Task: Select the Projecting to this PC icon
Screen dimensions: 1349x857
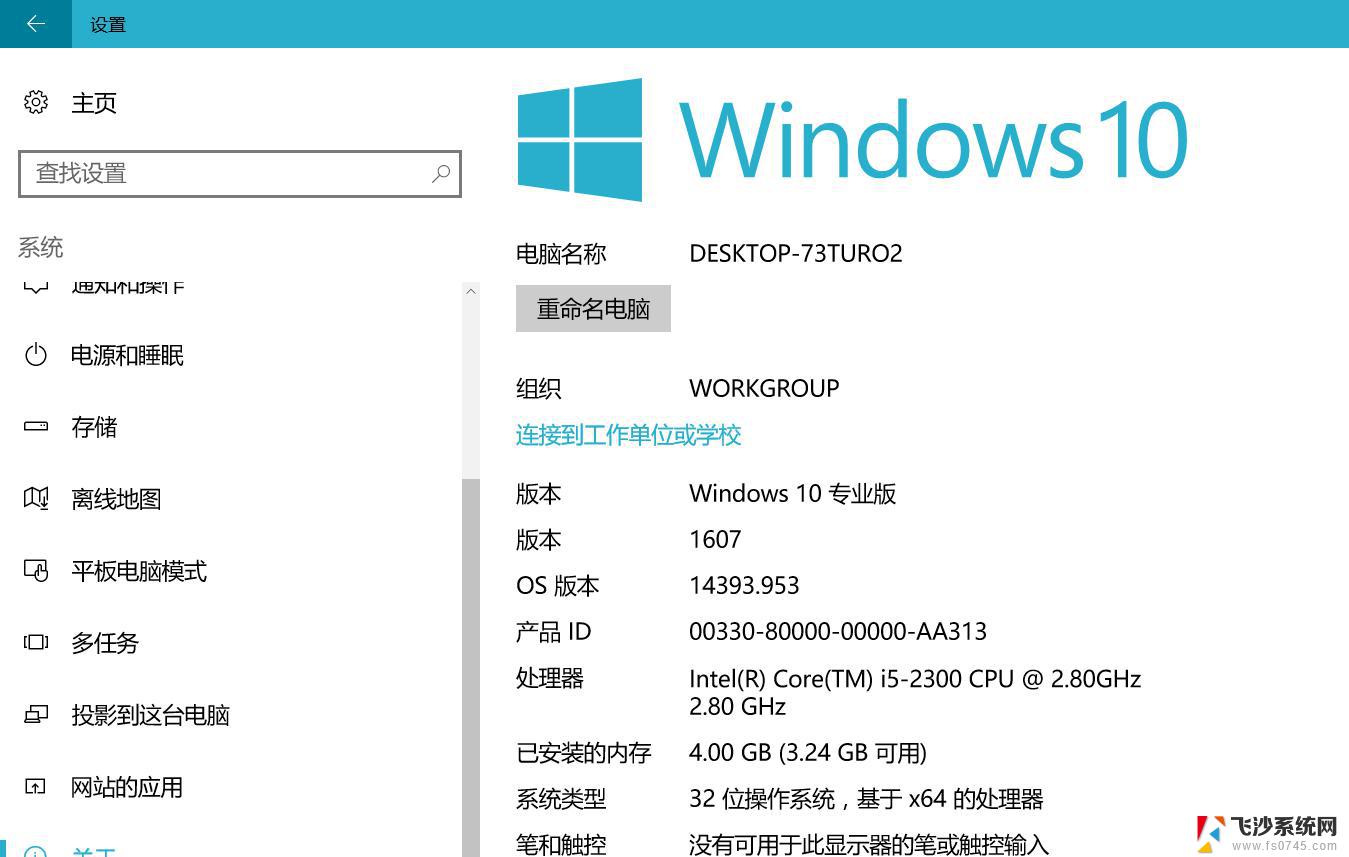Action: [x=36, y=715]
